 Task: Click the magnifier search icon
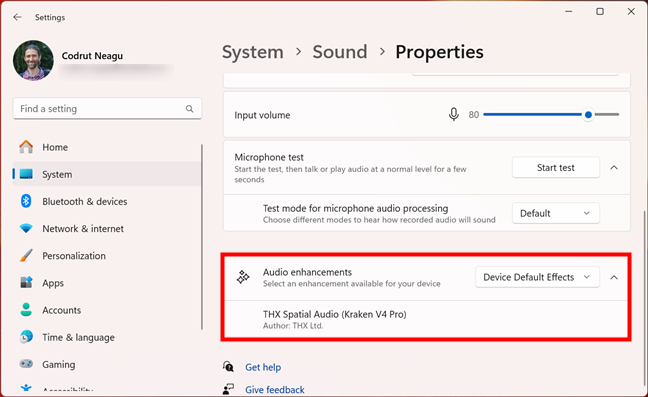click(x=189, y=109)
